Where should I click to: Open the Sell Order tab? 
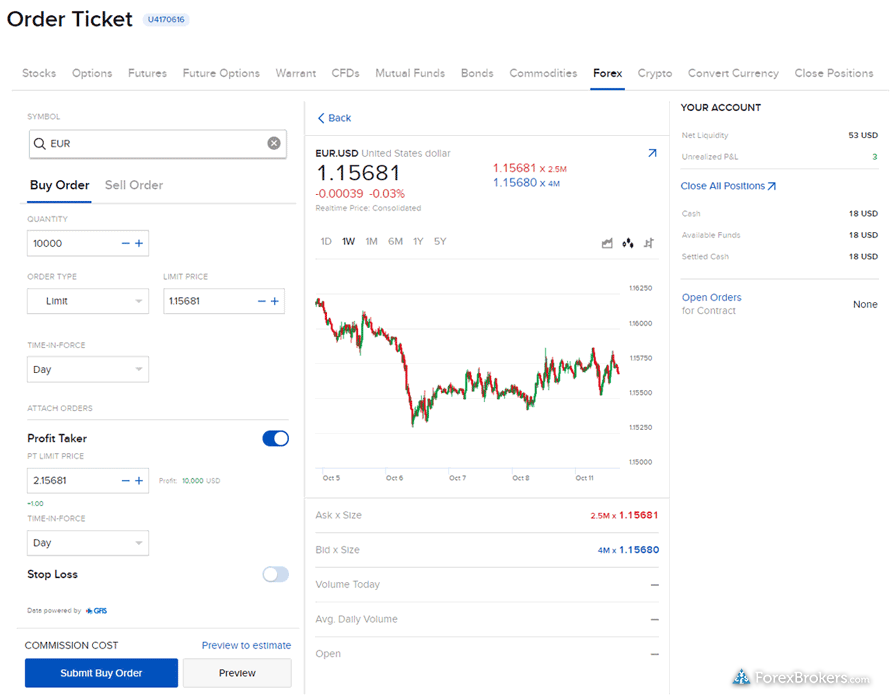(x=134, y=185)
